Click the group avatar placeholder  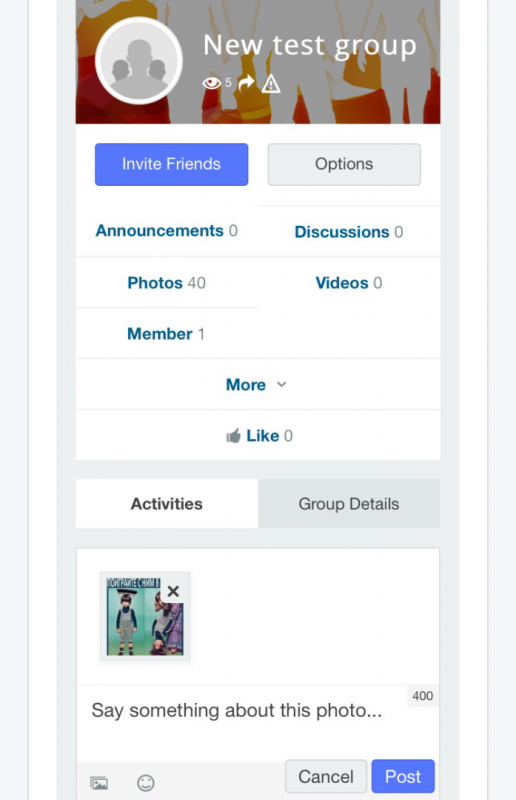(139, 61)
